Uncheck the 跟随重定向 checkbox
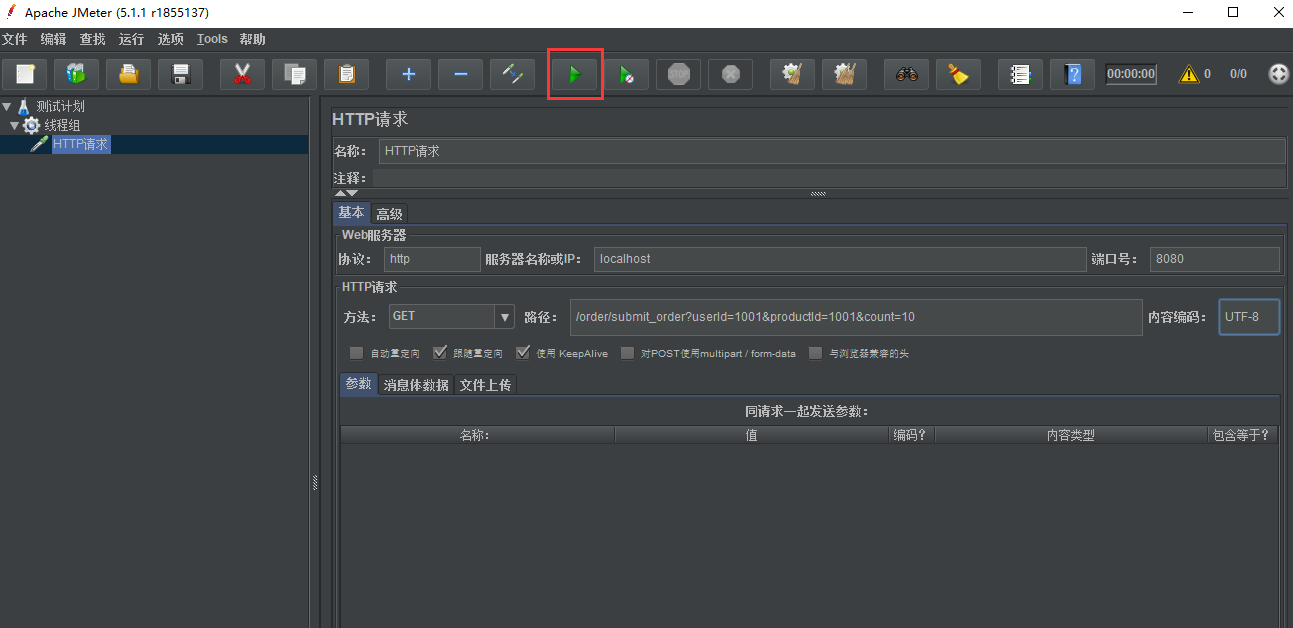The width and height of the screenshot is (1293, 628). coord(439,353)
